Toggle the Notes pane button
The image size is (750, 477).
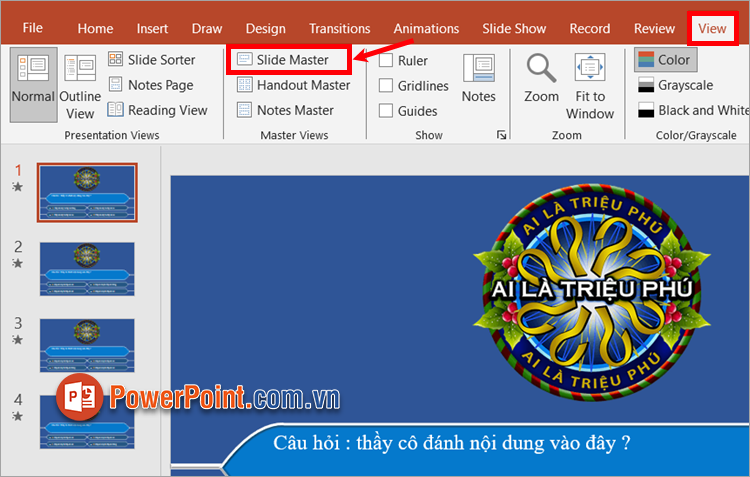point(478,78)
